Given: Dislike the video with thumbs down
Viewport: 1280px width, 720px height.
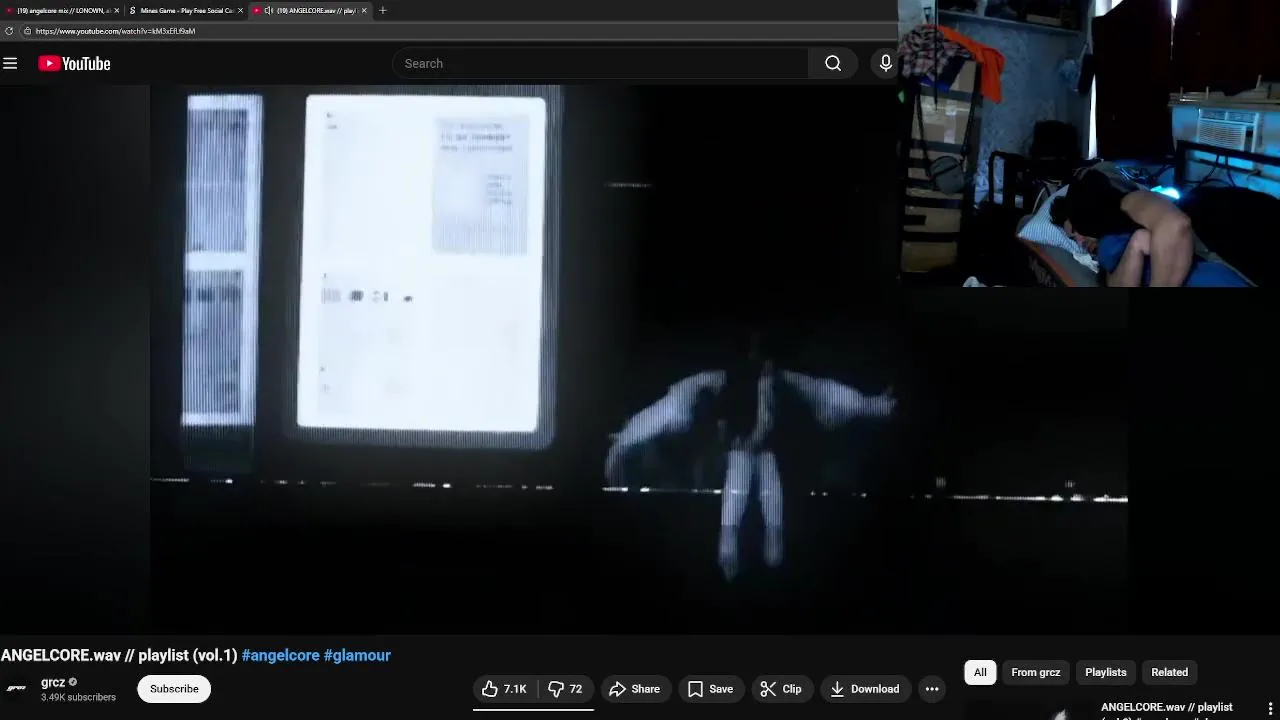Looking at the screenshot, I should [566, 689].
